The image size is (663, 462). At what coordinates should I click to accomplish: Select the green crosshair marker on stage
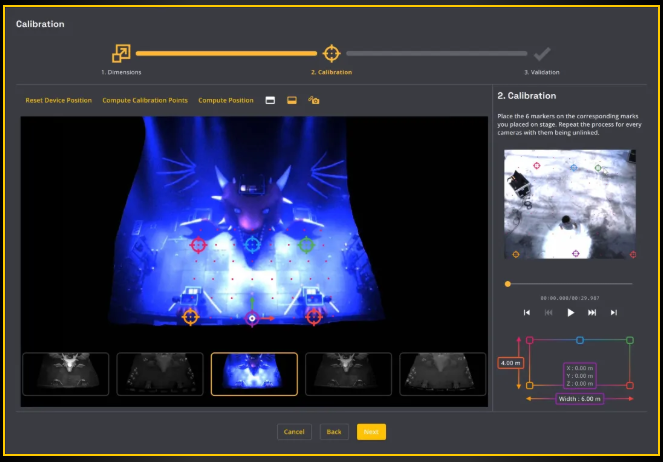[306, 244]
